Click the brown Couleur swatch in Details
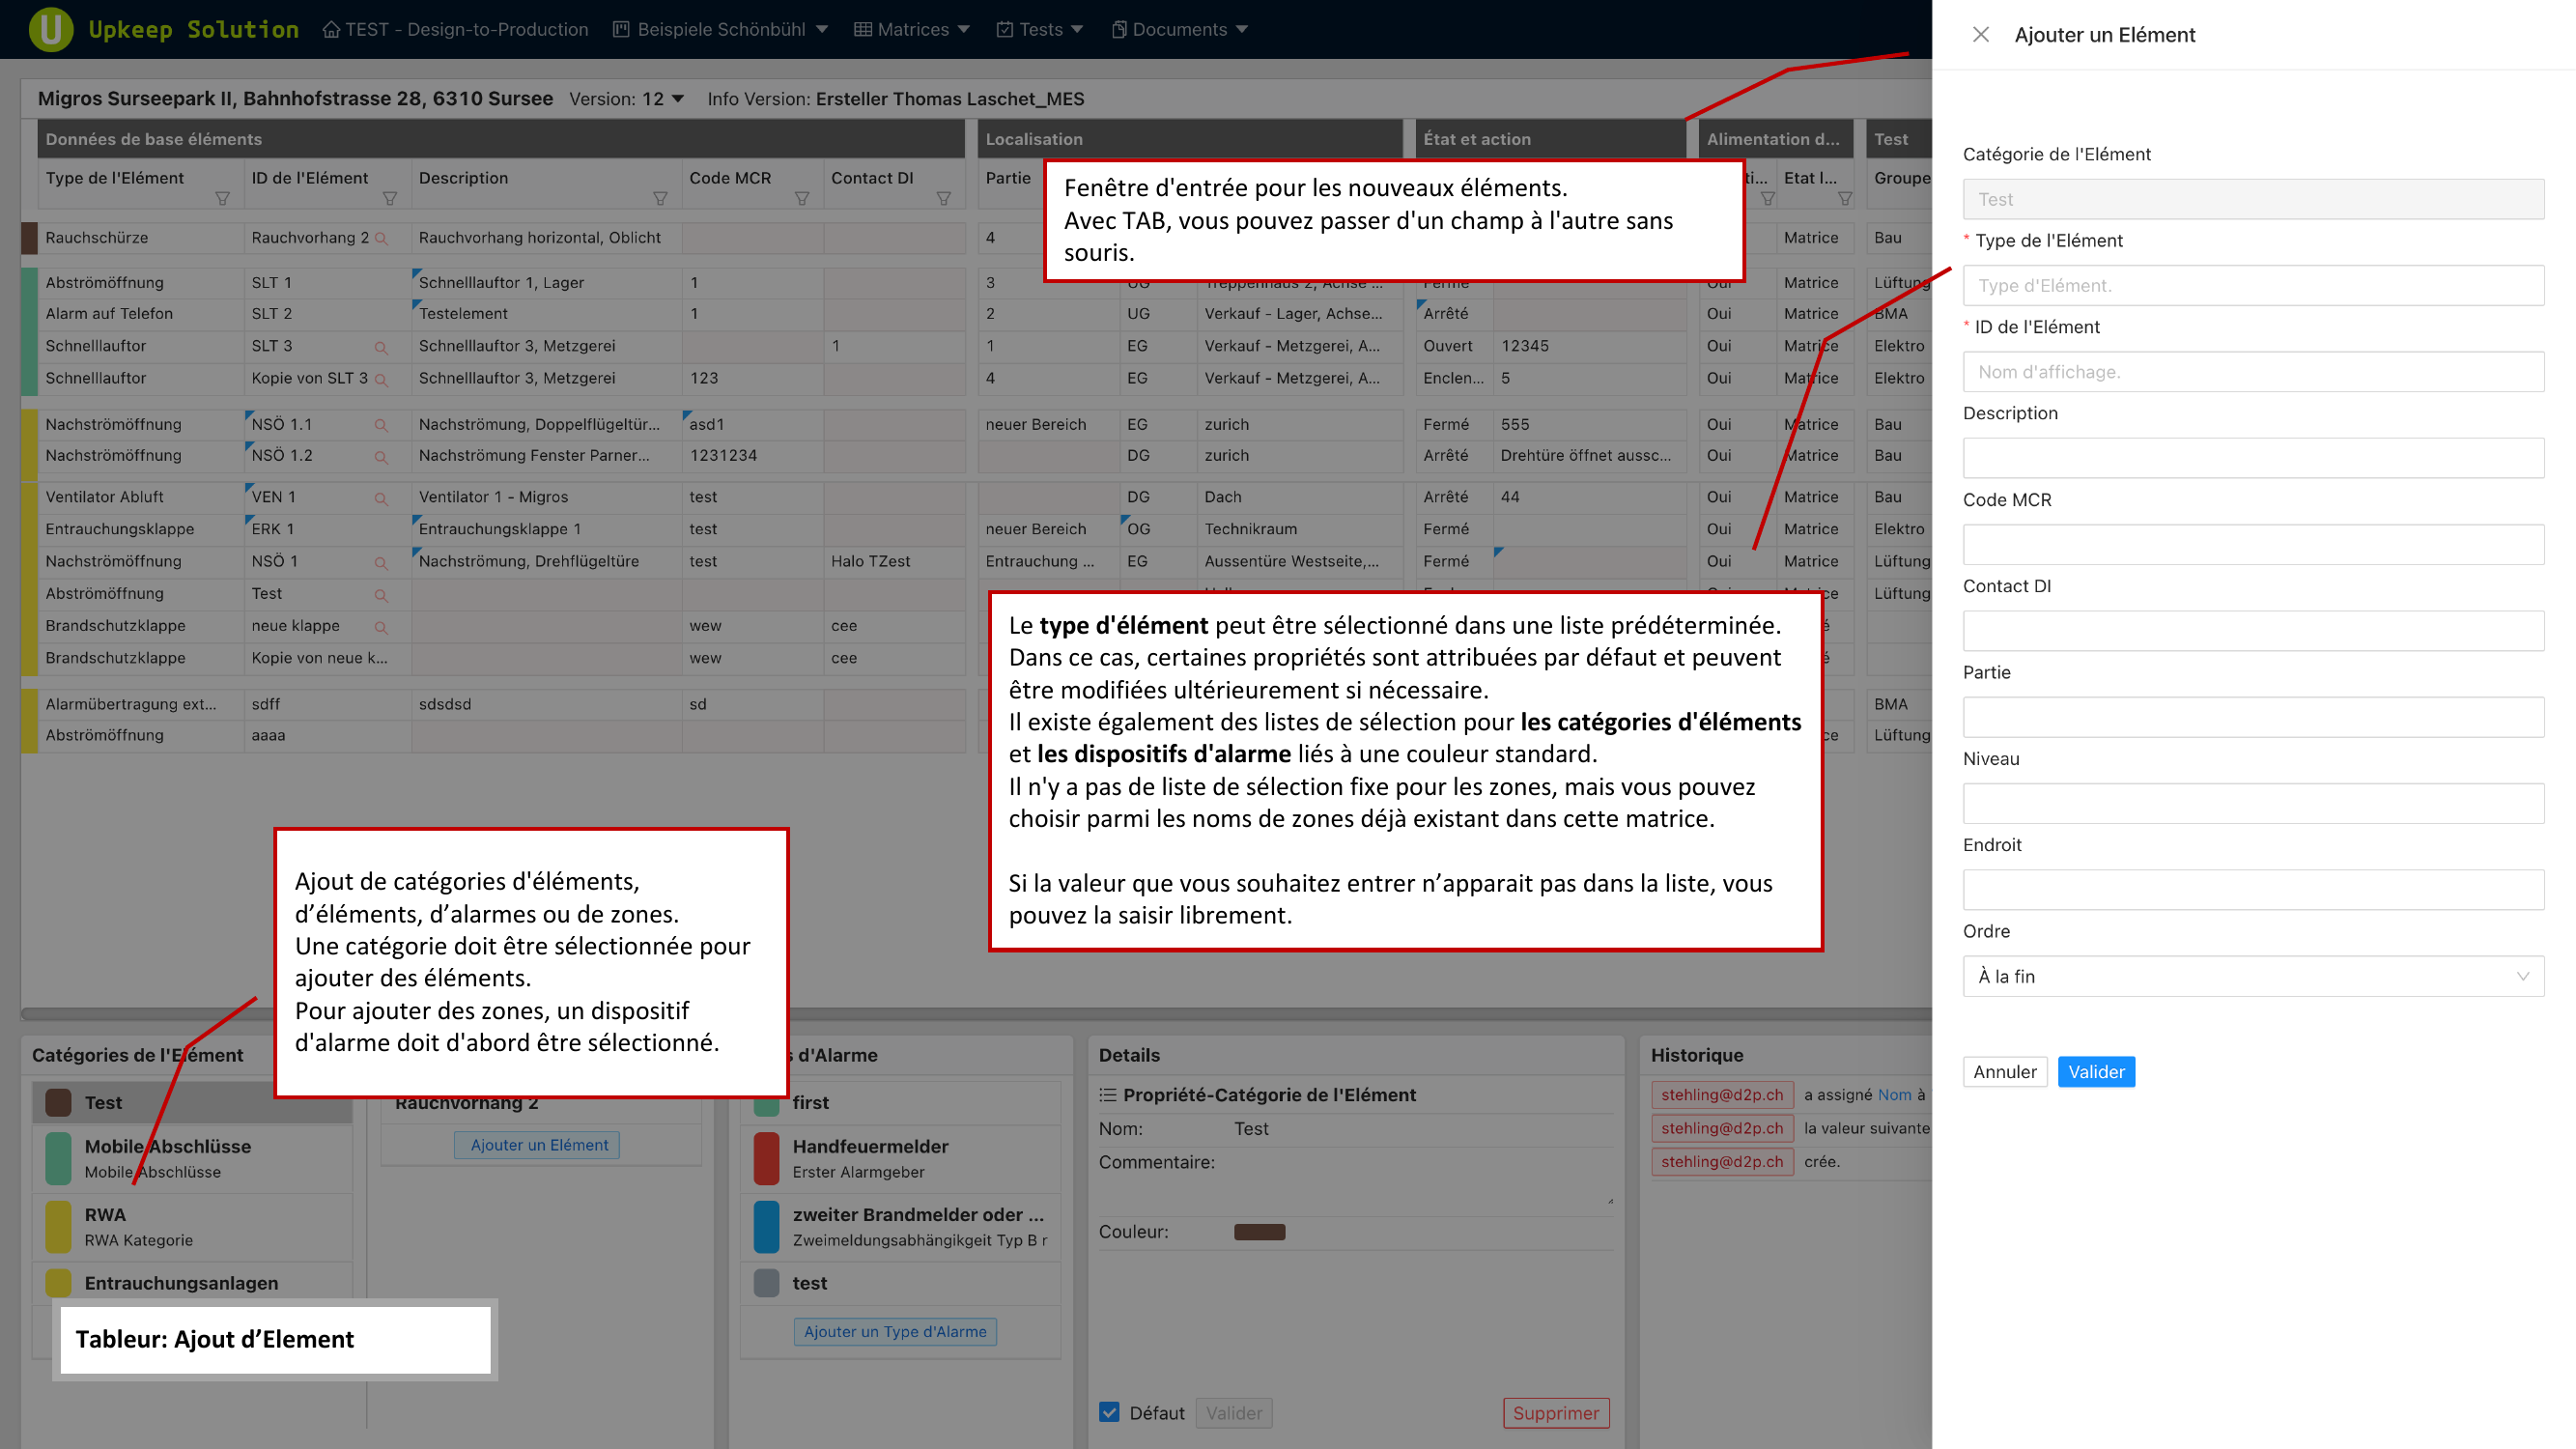This screenshot has height=1449, width=2576. tap(1259, 1232)
